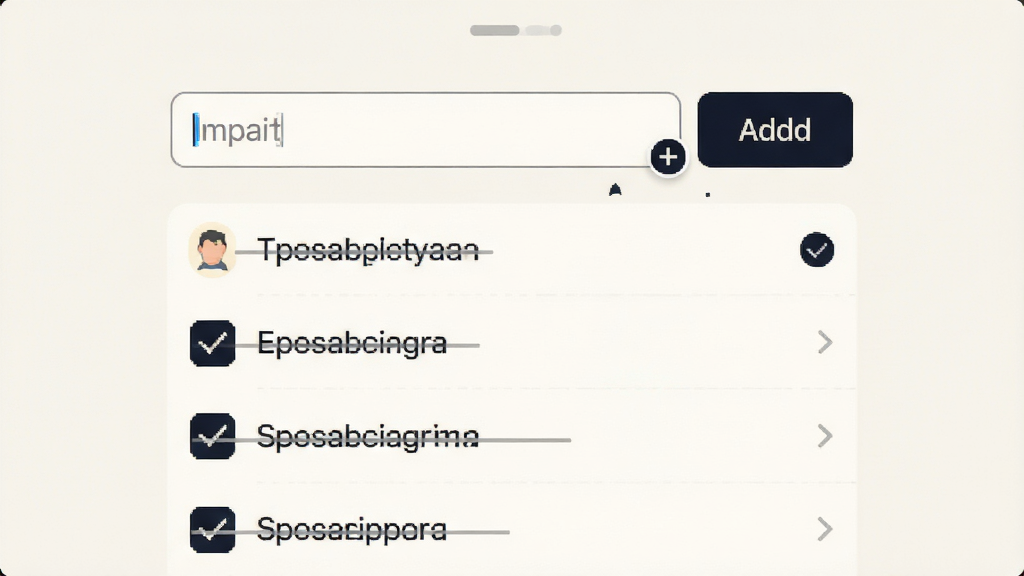Click the avatar next to Tposabpletyaan
This screenshot has width=1024, height=576.
click(212, 249)
